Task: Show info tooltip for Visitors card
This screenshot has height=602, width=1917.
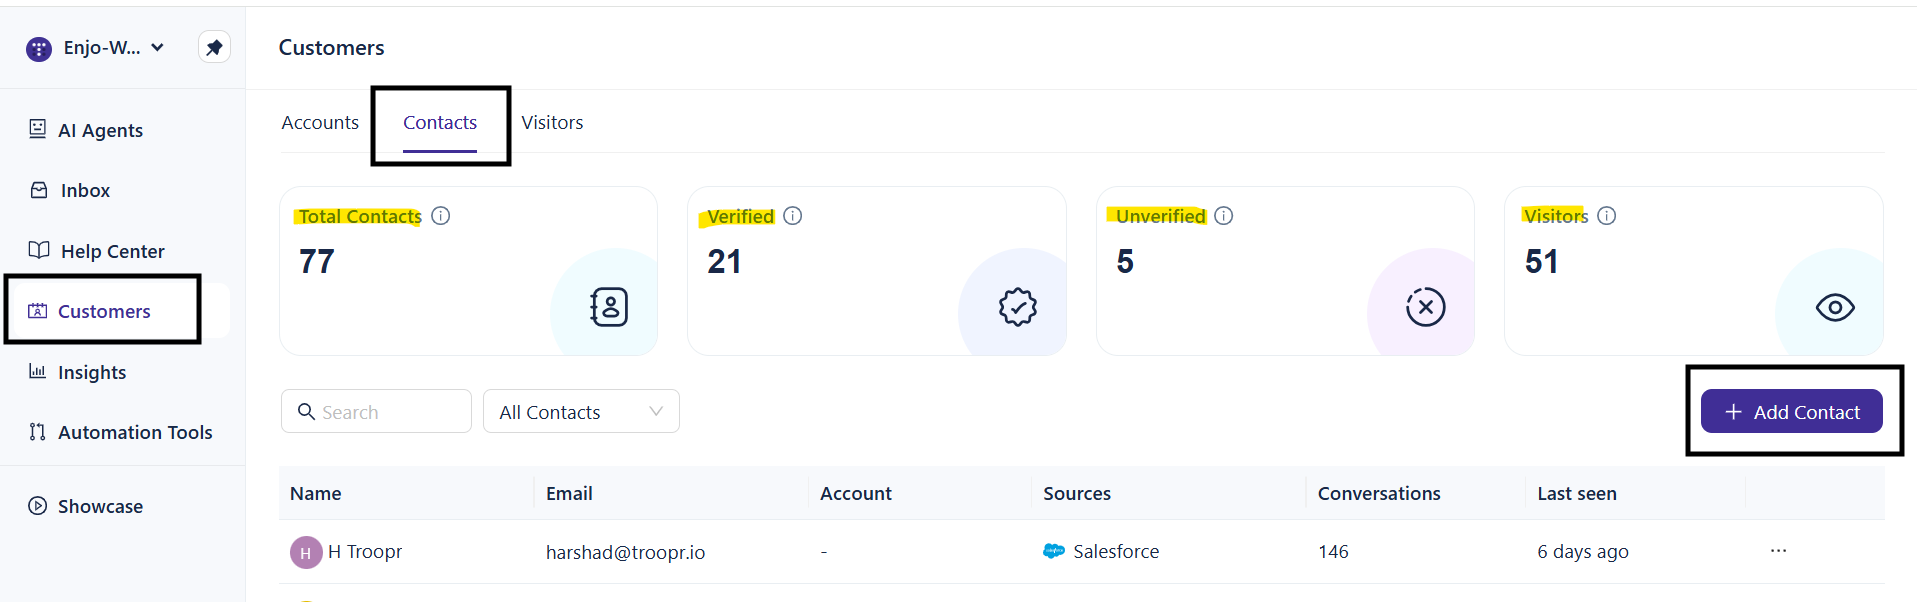Action: click(x=1607, y=216)
